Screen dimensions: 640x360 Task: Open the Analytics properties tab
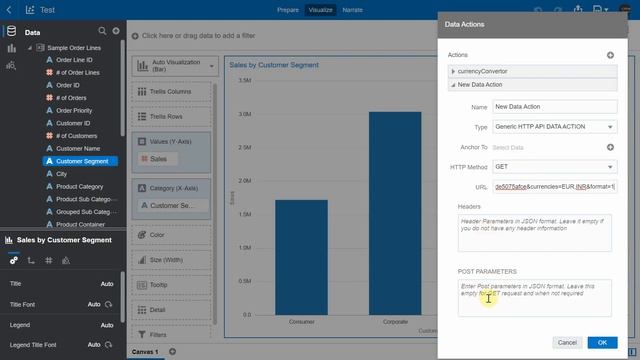click(x=66, y=260)
